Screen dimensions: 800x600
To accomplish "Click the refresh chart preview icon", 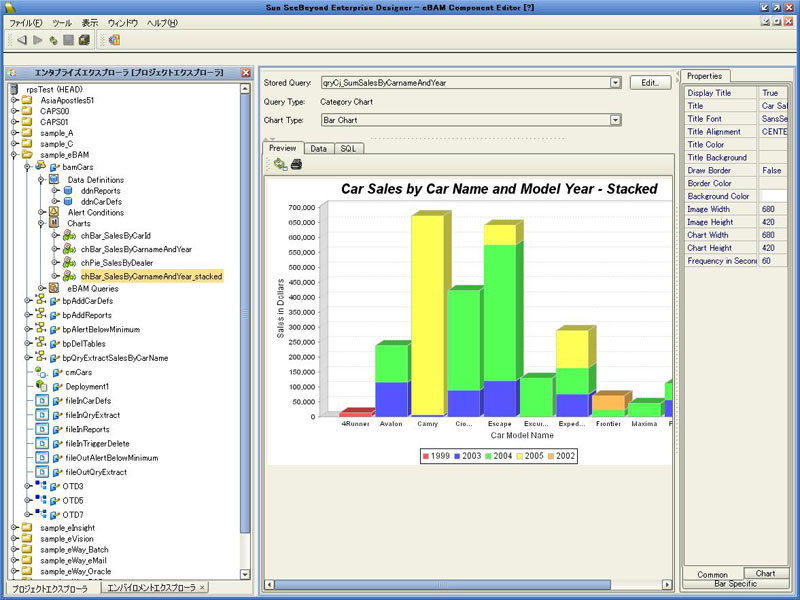I will (x=280, y=164).
